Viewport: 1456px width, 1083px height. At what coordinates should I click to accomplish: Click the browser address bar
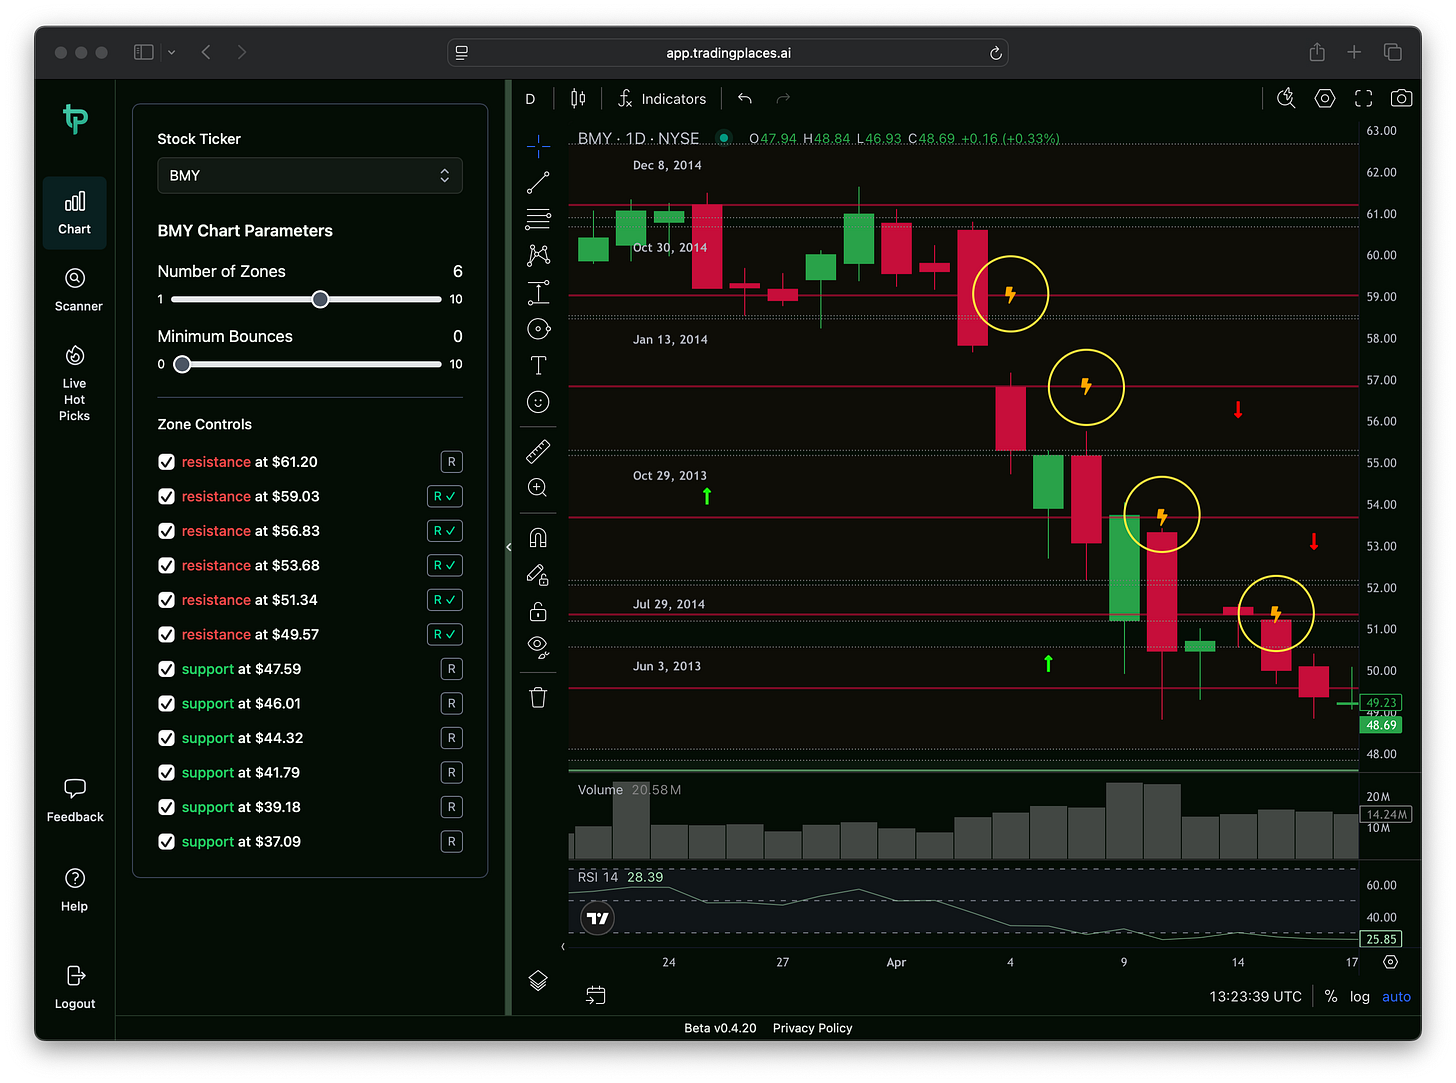click(x=728, y=53)
